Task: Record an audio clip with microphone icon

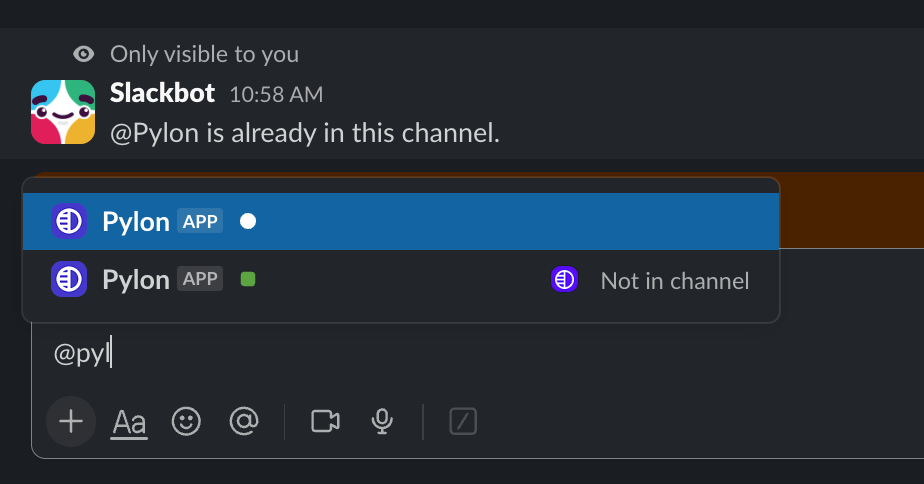Action: tap(381, 421)
